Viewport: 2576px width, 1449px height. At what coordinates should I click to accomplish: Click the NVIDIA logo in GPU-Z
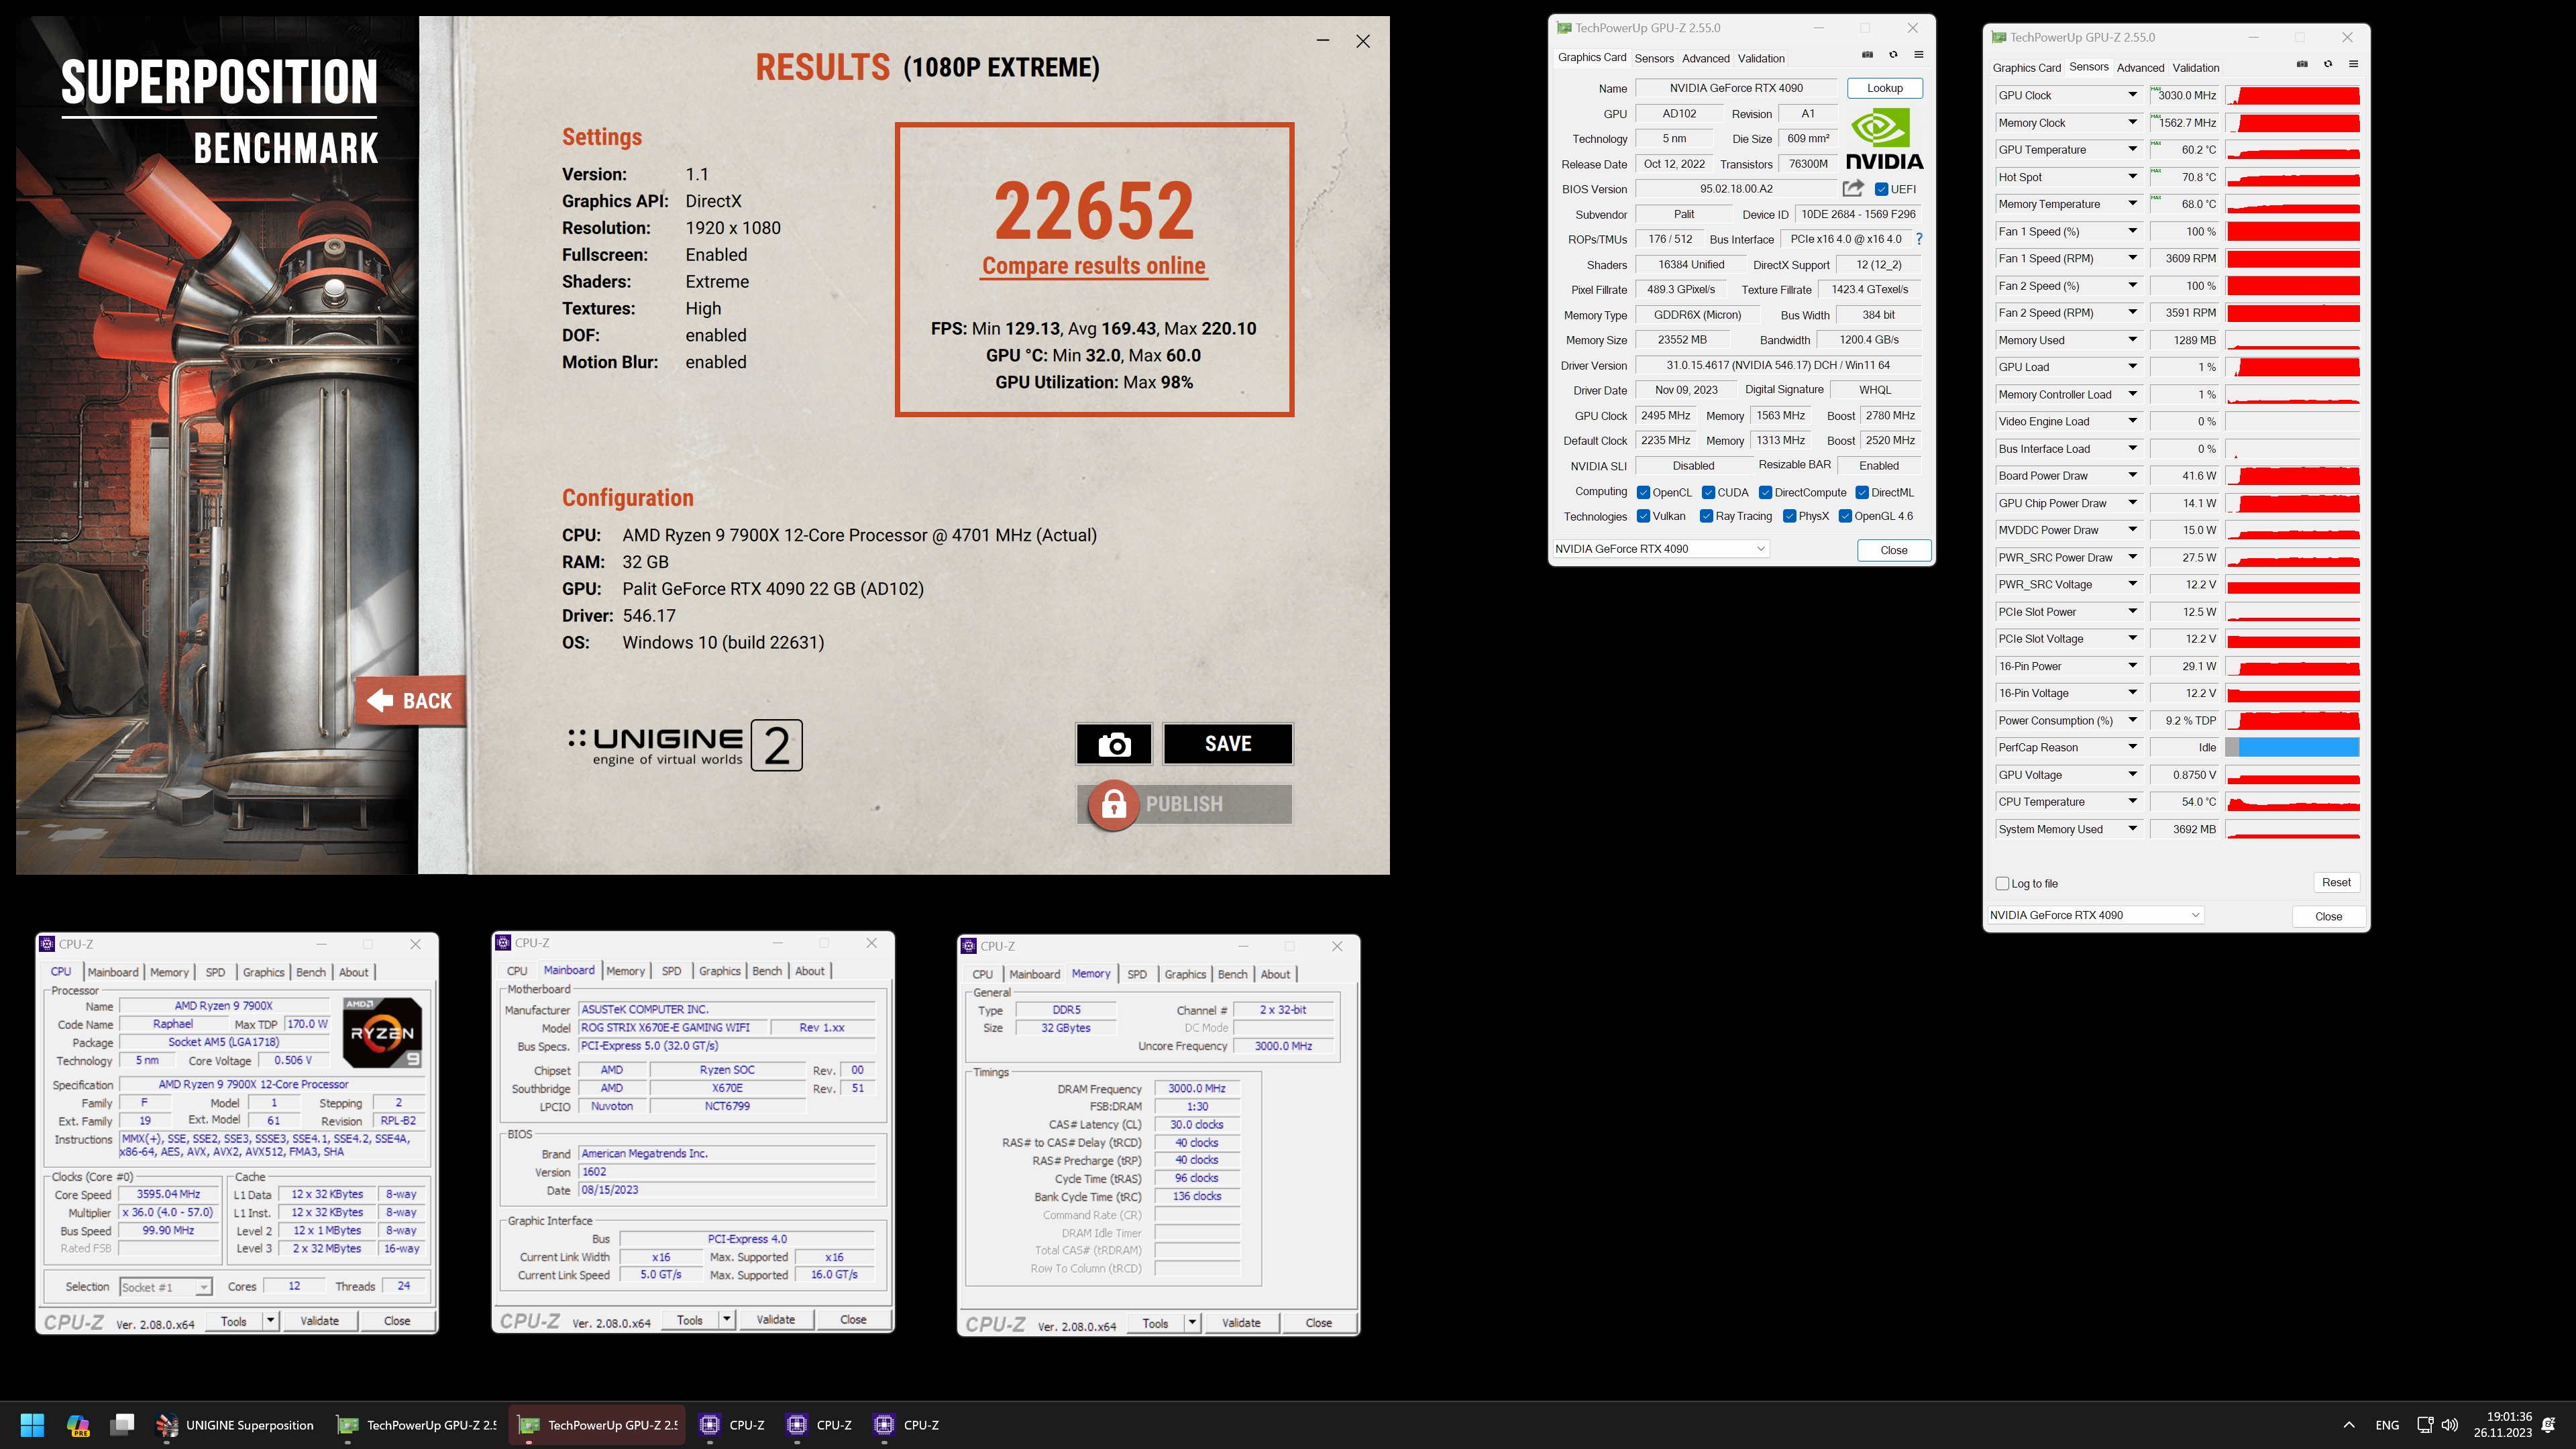[1884, 138]
